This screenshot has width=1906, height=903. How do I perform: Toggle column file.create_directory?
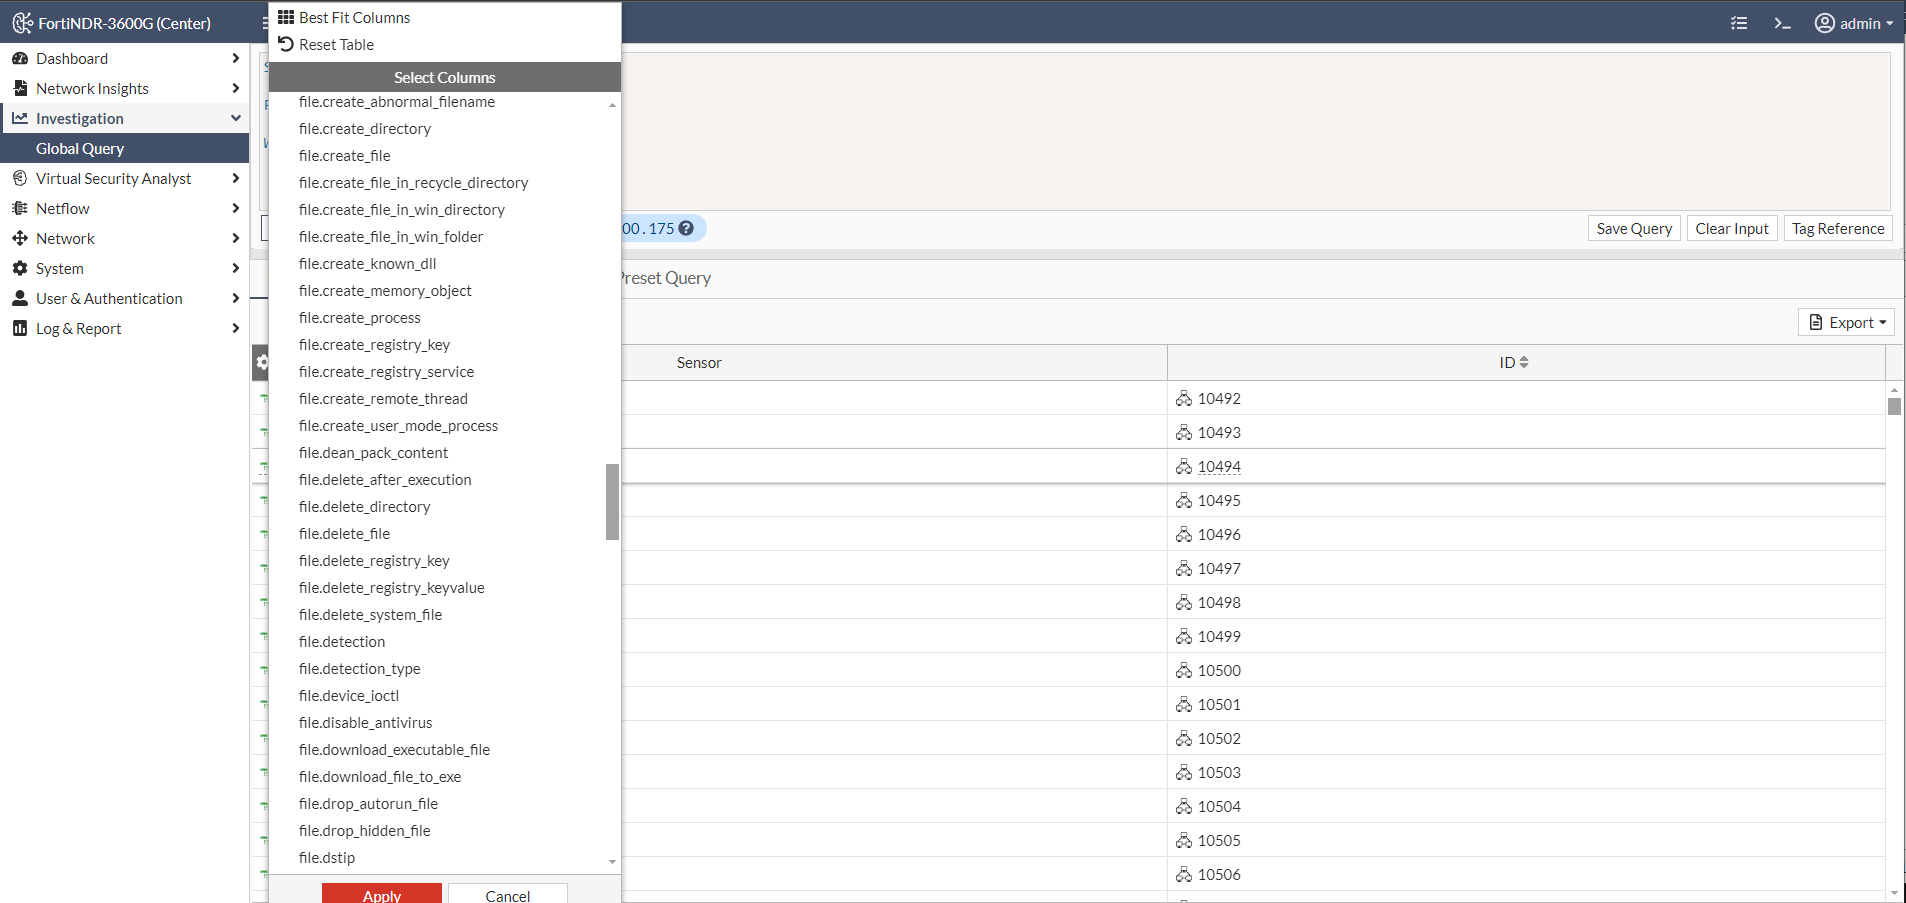365,128
